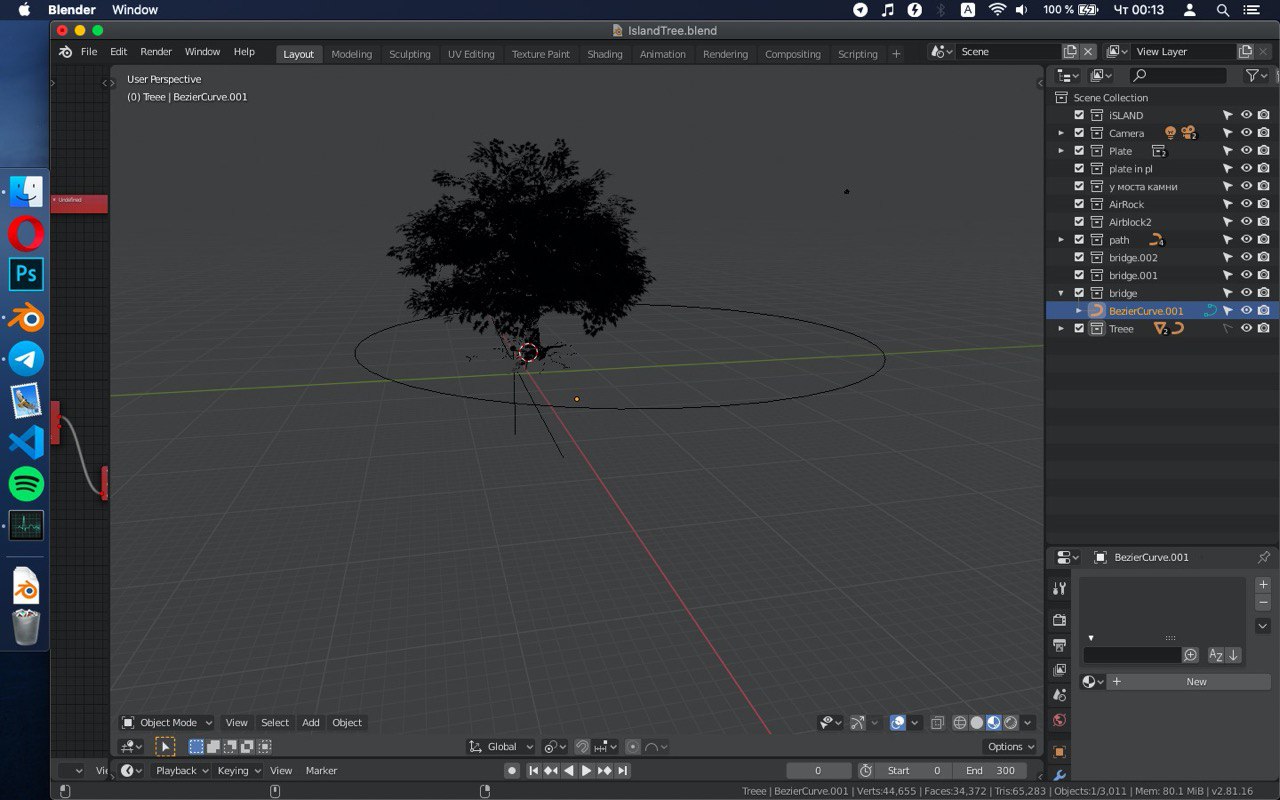Image resolution: width=1280 pixels, height=800 pixels.
Task: Open the Render menu
Action: 156,51
